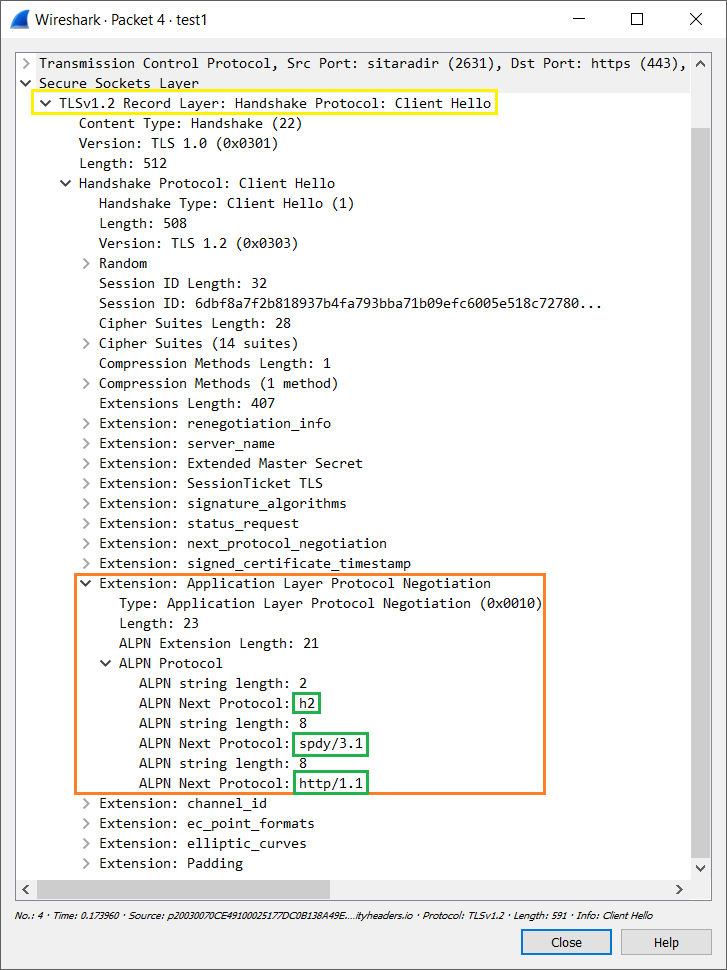Expand Extension: Extended Master Secret
This screenshot has width=727, height=970.
tap(85, 463)
